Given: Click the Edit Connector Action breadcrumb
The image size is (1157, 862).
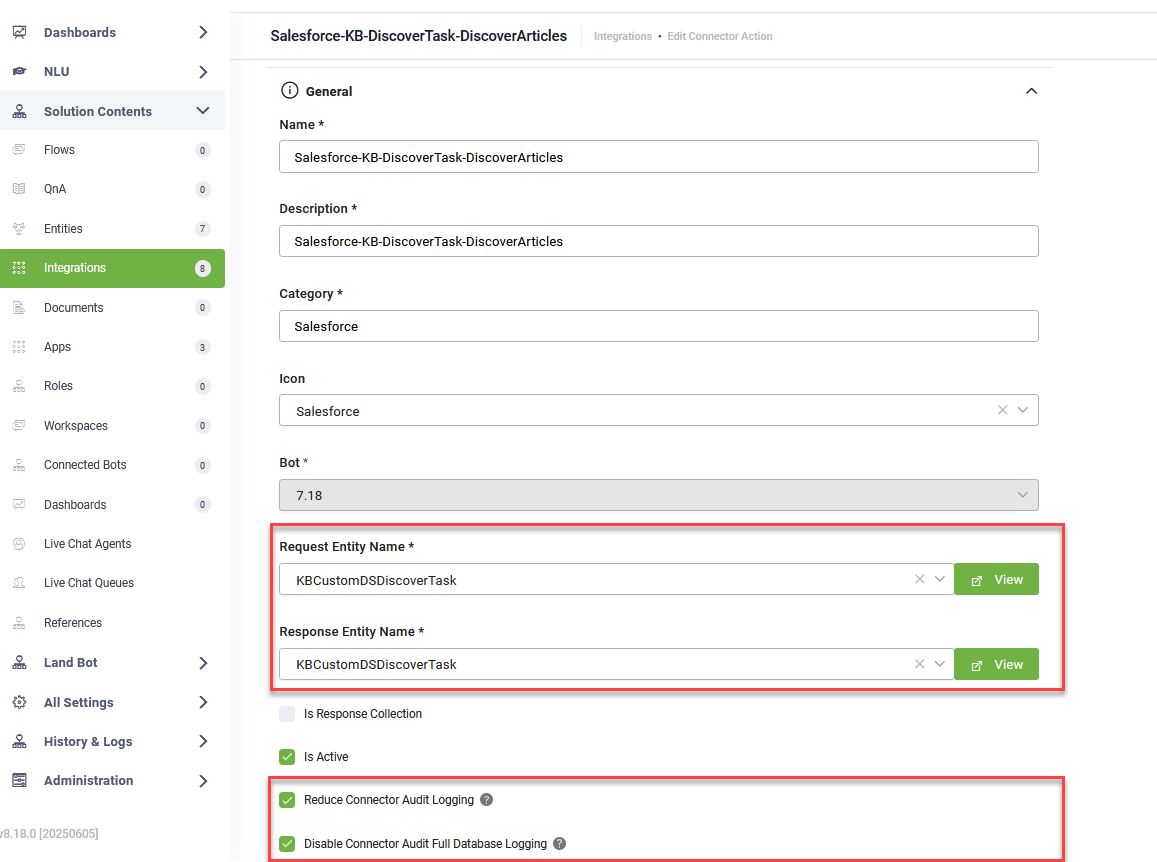Looking at the screenshot, I should click(720, 36).
